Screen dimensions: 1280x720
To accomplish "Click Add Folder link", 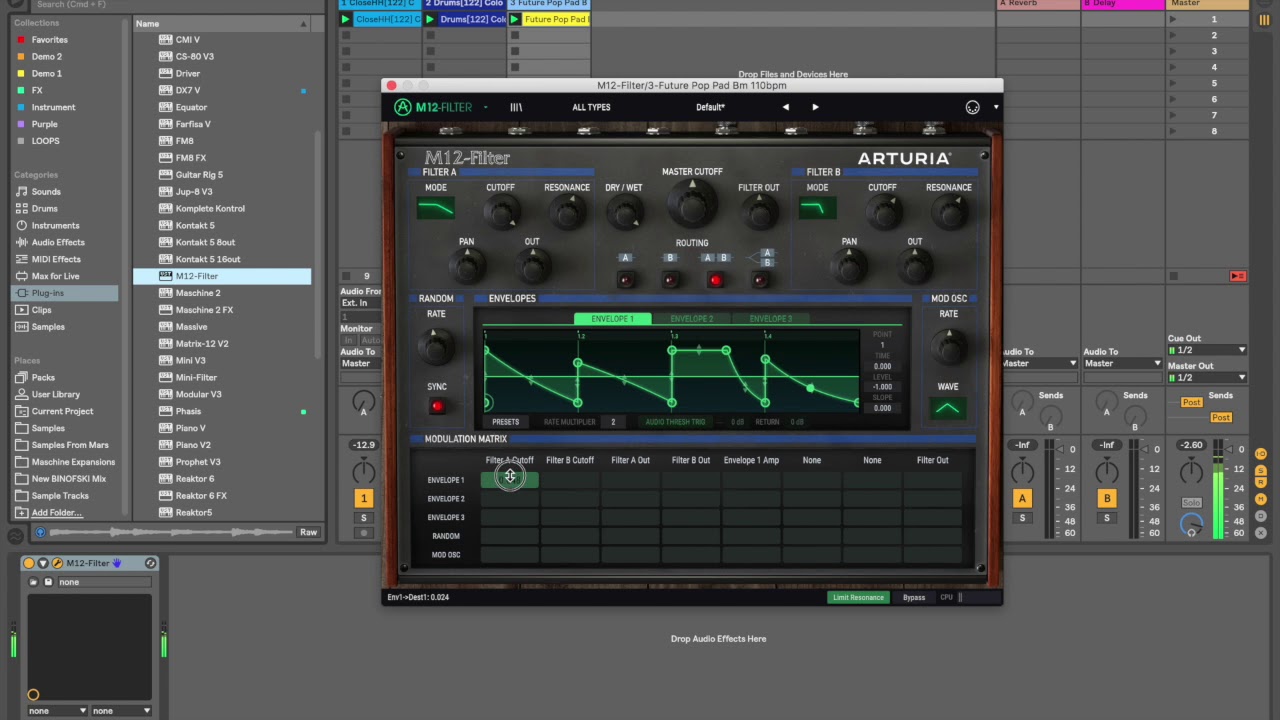I will point(57,512).
